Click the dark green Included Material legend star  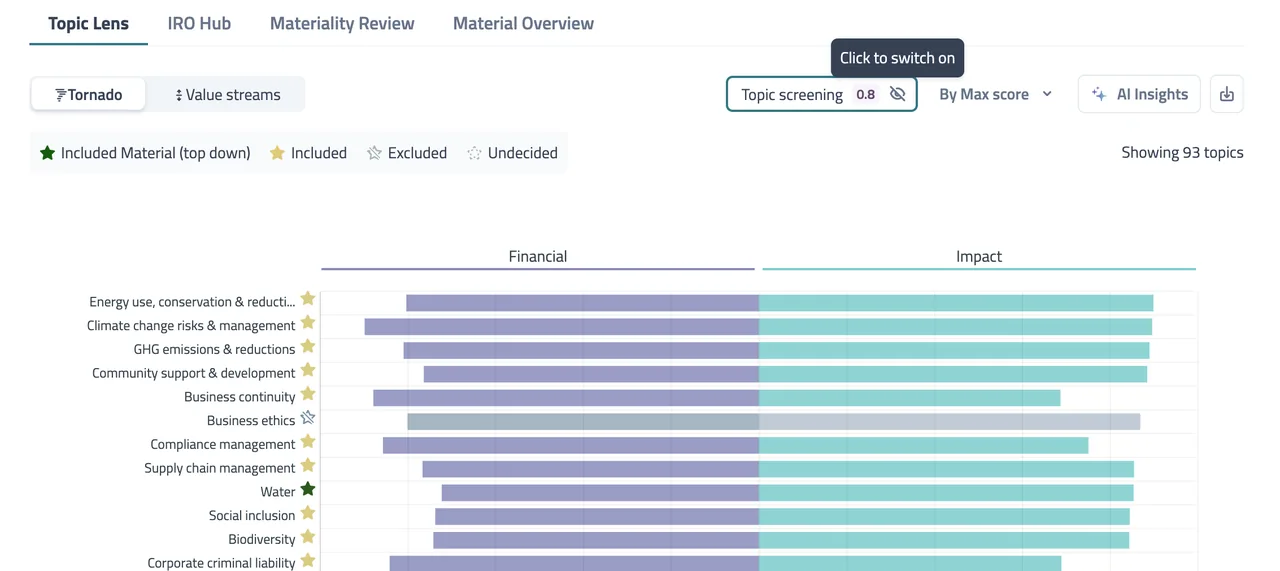(x=47, y=153)
